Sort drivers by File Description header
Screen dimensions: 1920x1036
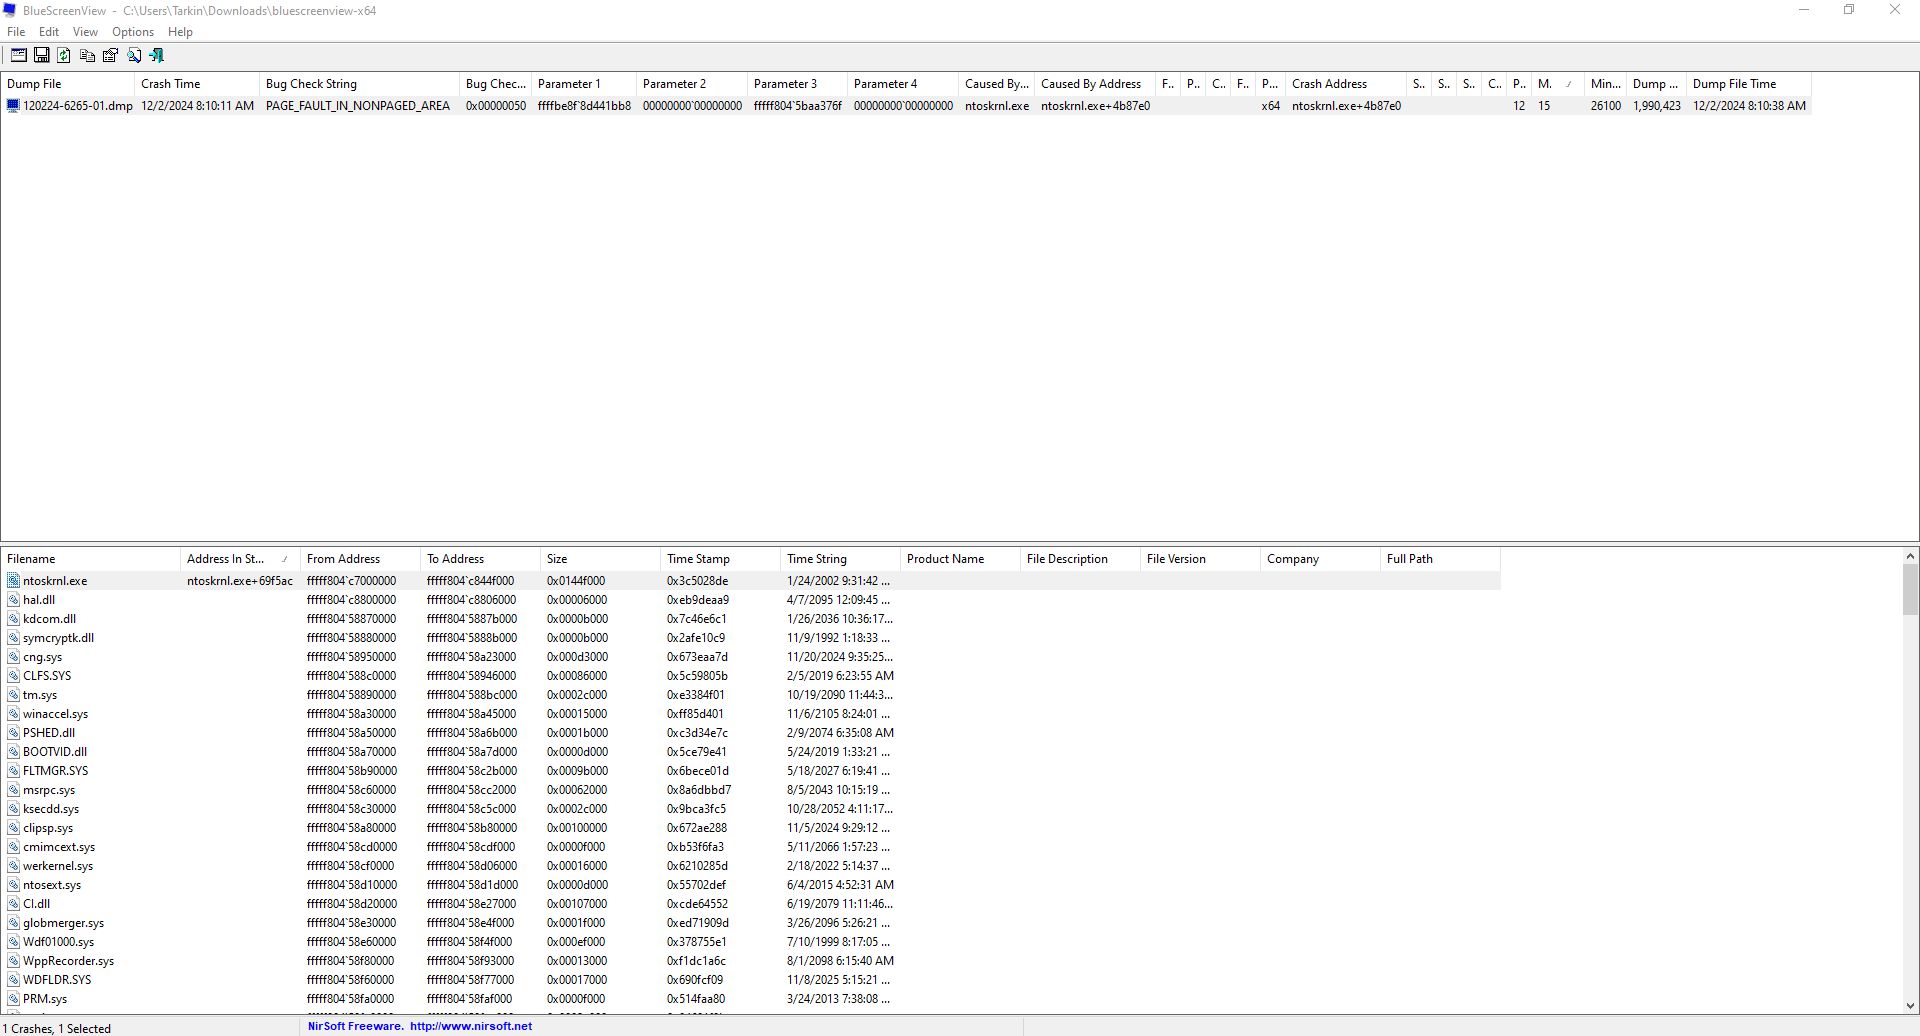click(x=1080, y=559)
